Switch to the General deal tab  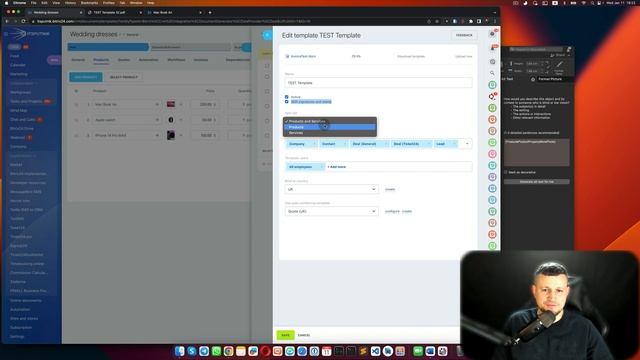(78, 60)
